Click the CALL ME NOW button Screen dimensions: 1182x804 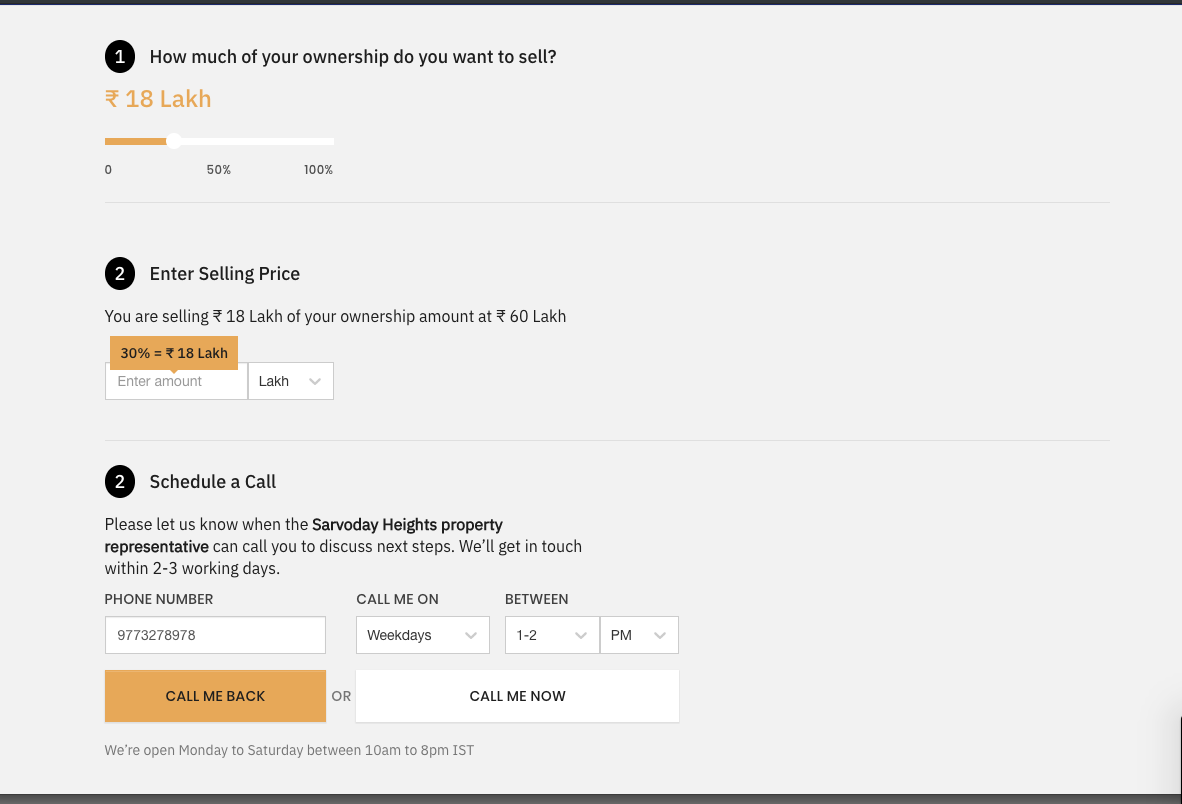(517, 696)
